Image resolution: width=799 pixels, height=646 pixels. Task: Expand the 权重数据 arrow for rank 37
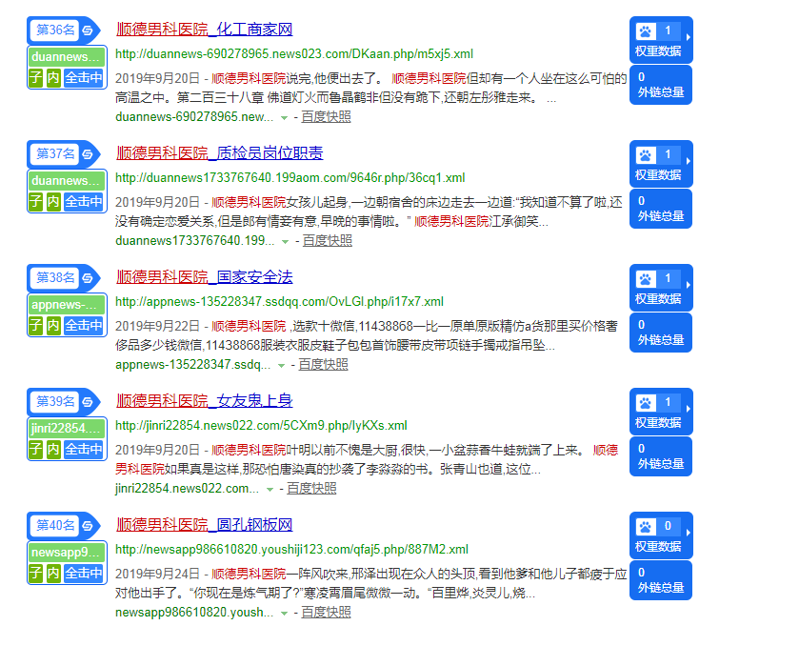688,161
